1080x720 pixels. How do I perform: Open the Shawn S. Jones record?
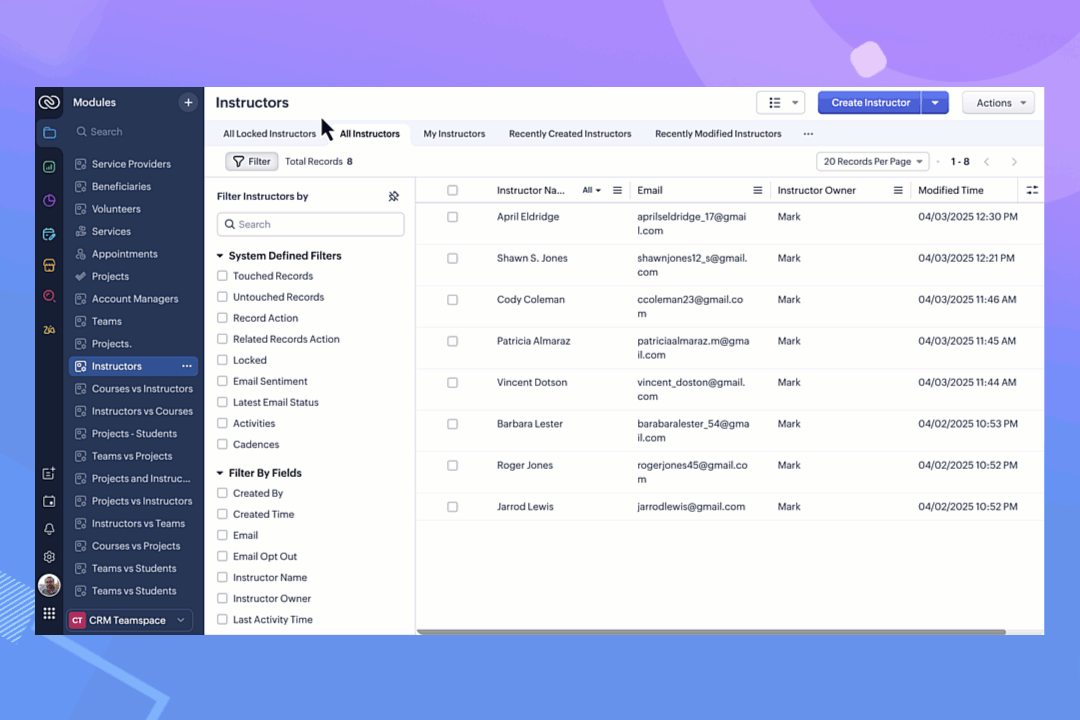(x=532, y=258)
